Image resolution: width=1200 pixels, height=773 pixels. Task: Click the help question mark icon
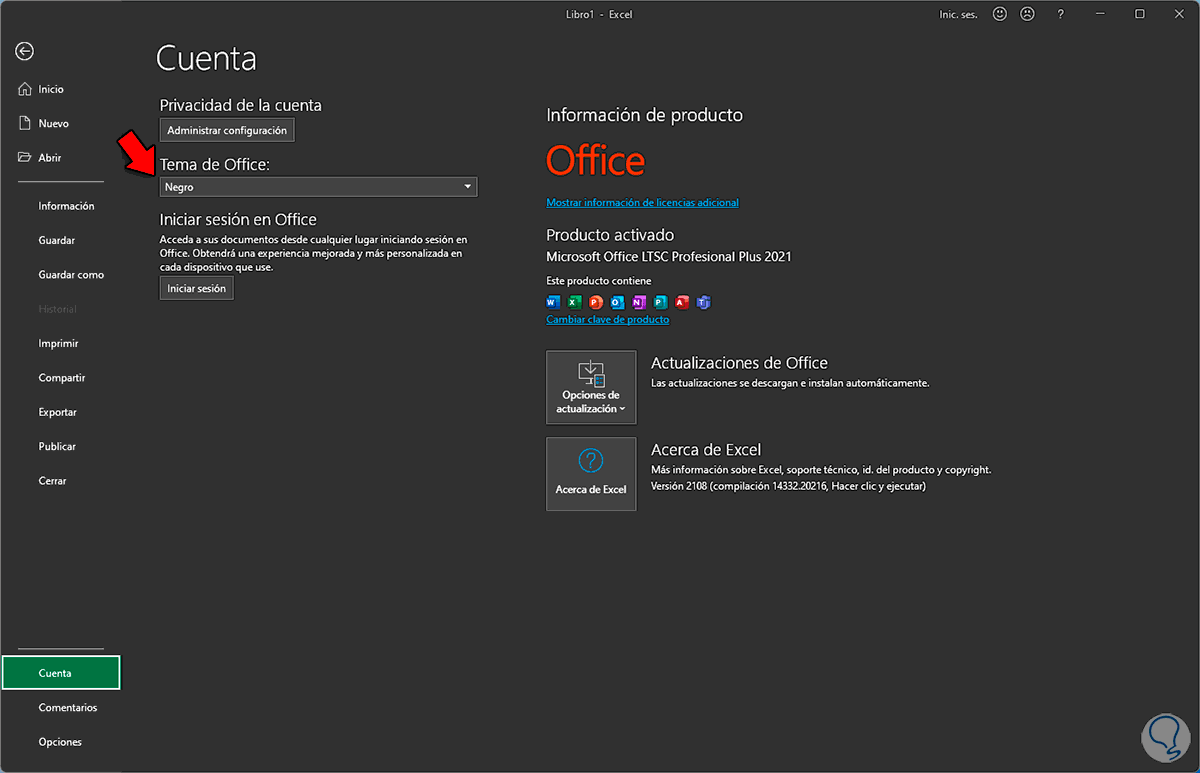tap(1061, 14)
